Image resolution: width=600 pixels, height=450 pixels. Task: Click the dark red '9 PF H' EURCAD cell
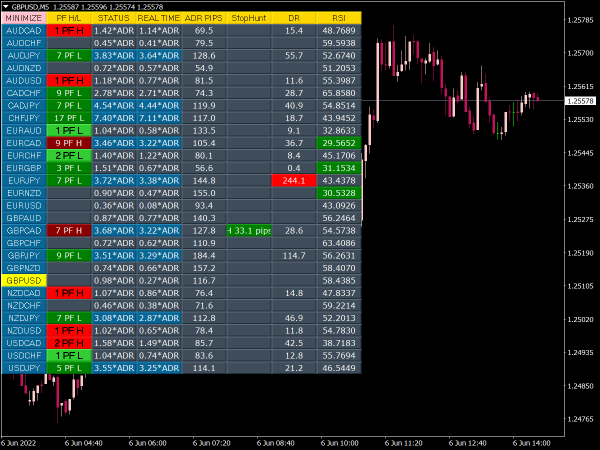coord(69,143)
